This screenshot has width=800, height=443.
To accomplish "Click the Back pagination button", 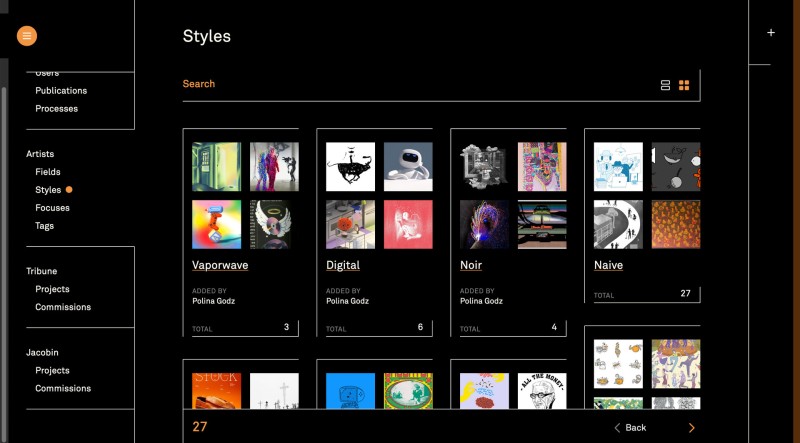I will (x=629, y=428).
